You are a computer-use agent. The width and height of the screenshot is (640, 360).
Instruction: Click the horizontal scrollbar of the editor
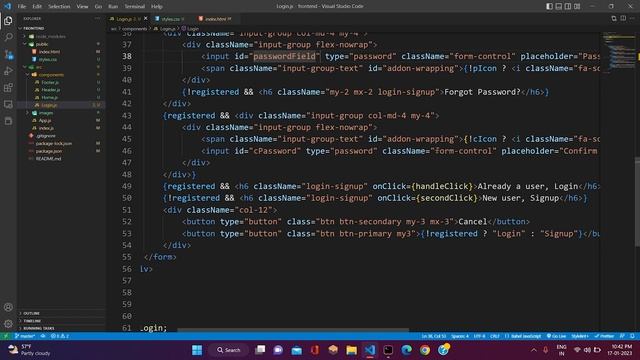click(x=293, y=330)
